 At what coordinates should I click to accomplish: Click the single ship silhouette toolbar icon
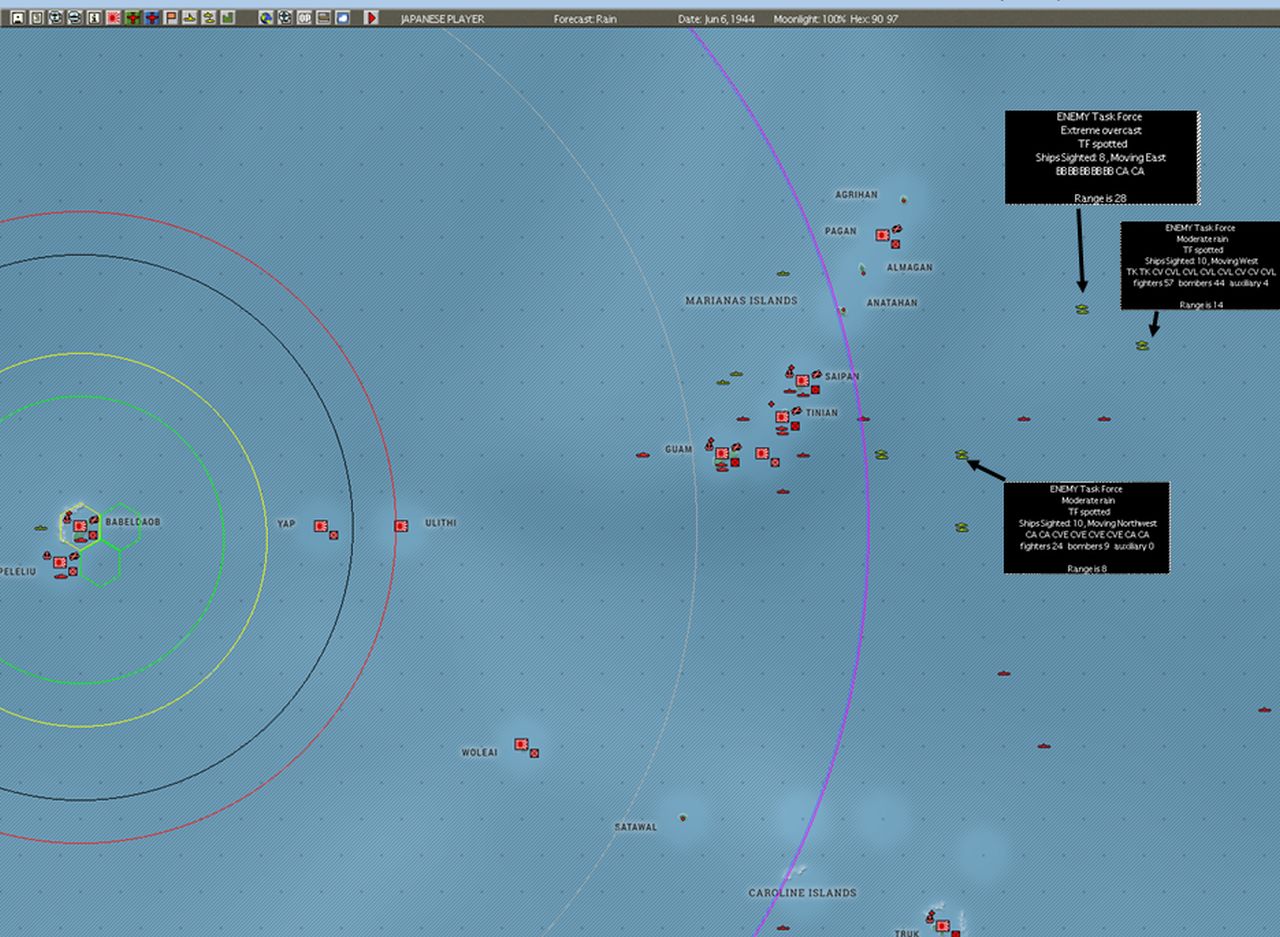click(190, 18)
